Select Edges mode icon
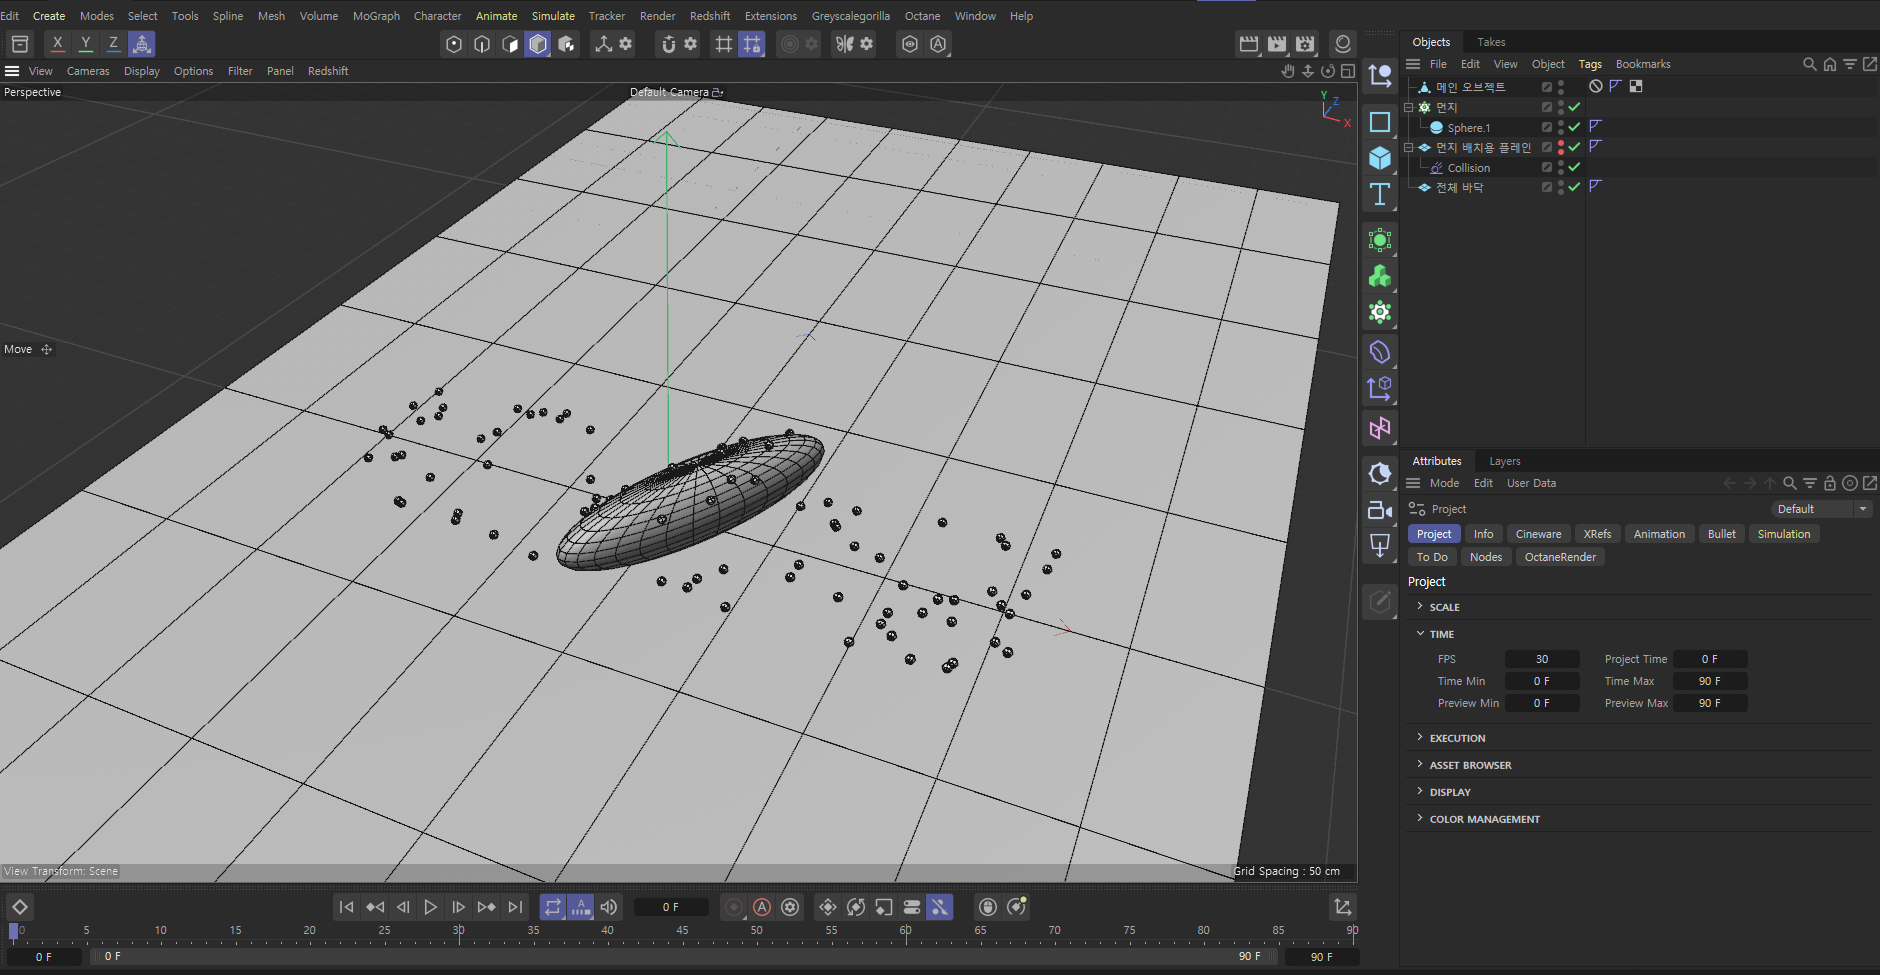Viewport: 1880px width, 975px height. click(482, 44)
